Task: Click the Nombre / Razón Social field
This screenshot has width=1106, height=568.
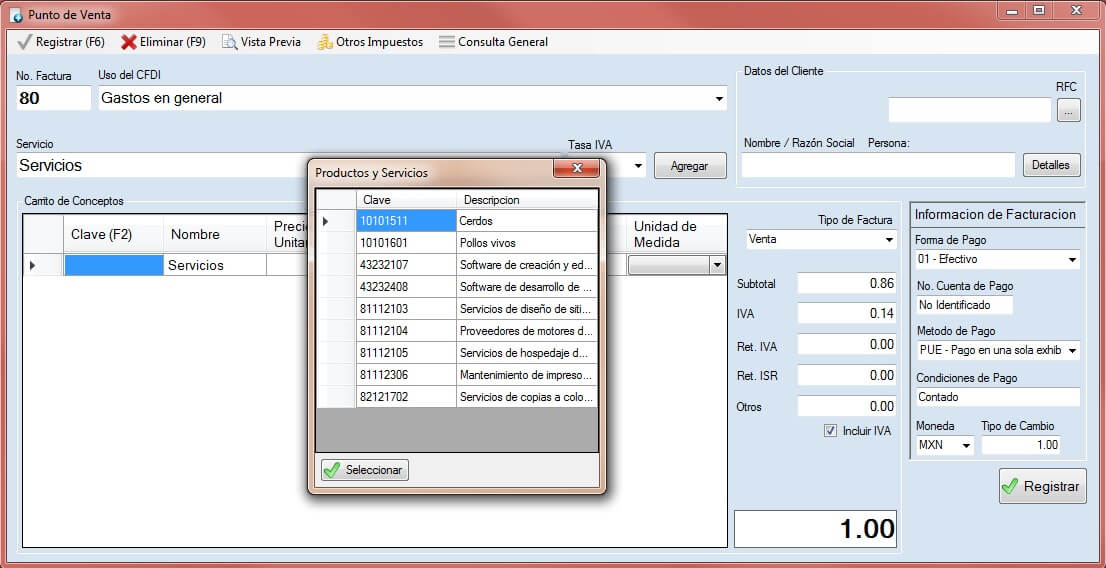Action: click(878, 166)
